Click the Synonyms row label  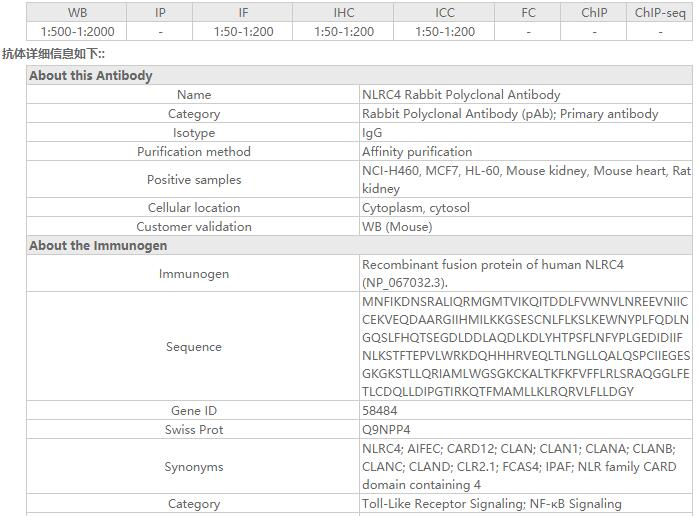[x=194, y=467]
